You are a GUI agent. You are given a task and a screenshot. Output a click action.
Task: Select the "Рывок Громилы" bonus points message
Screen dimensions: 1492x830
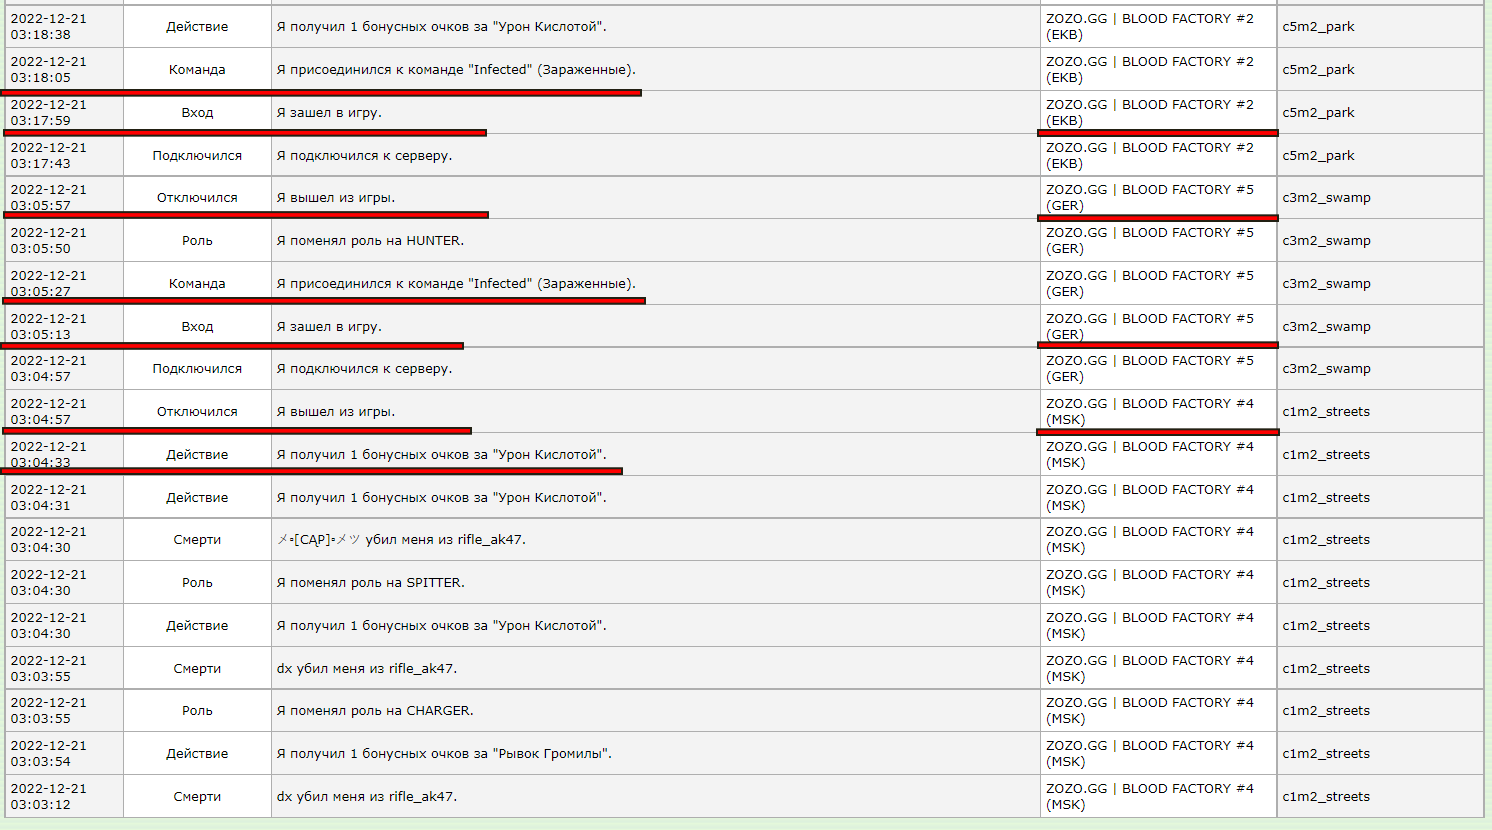pyautogui.click(x=444, y=754)
